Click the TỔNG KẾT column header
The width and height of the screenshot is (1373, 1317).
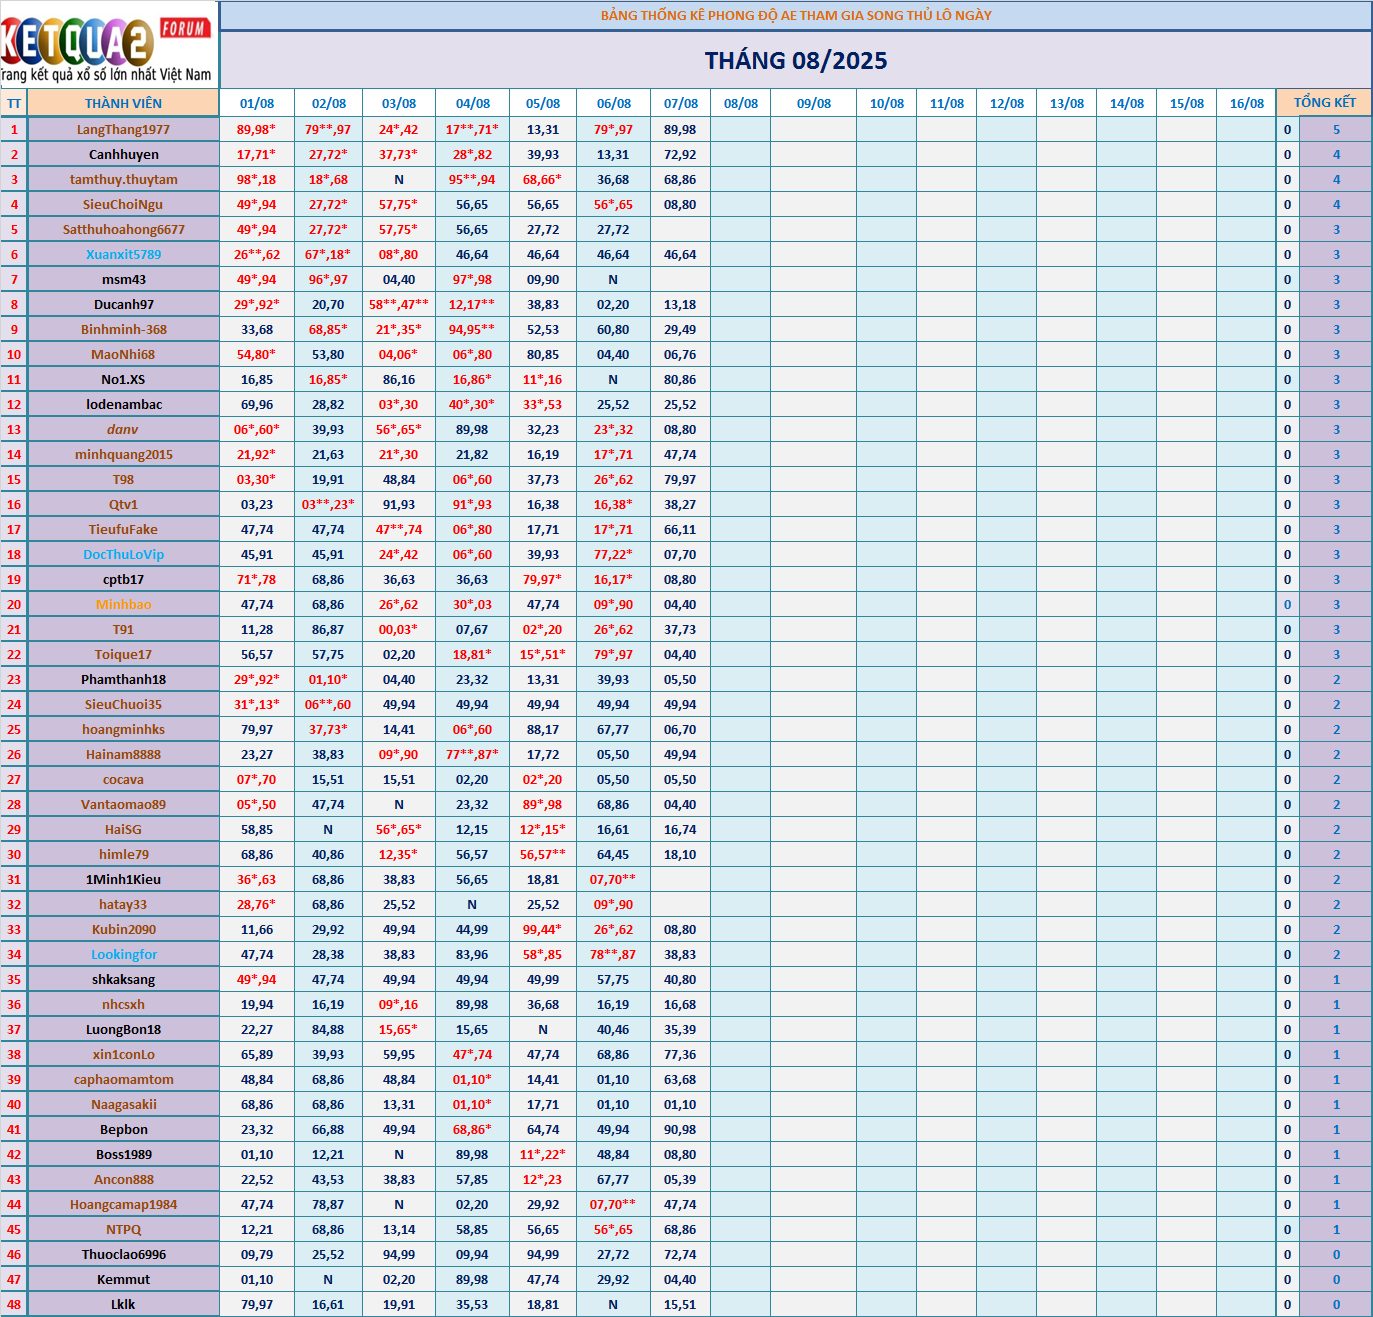(1324, 103)
